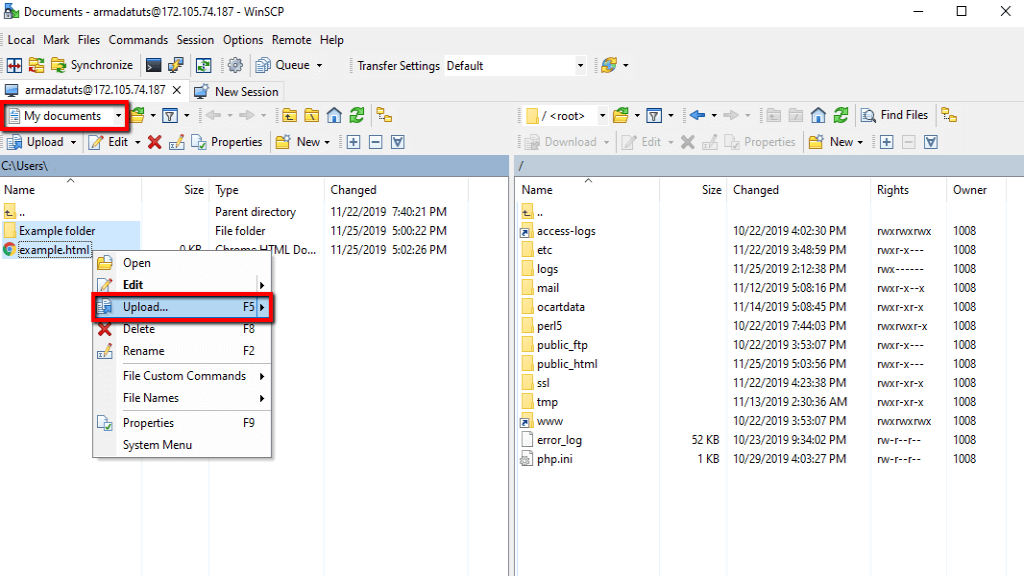
Task: Click the globe update icon
Action: coord(609,65)
